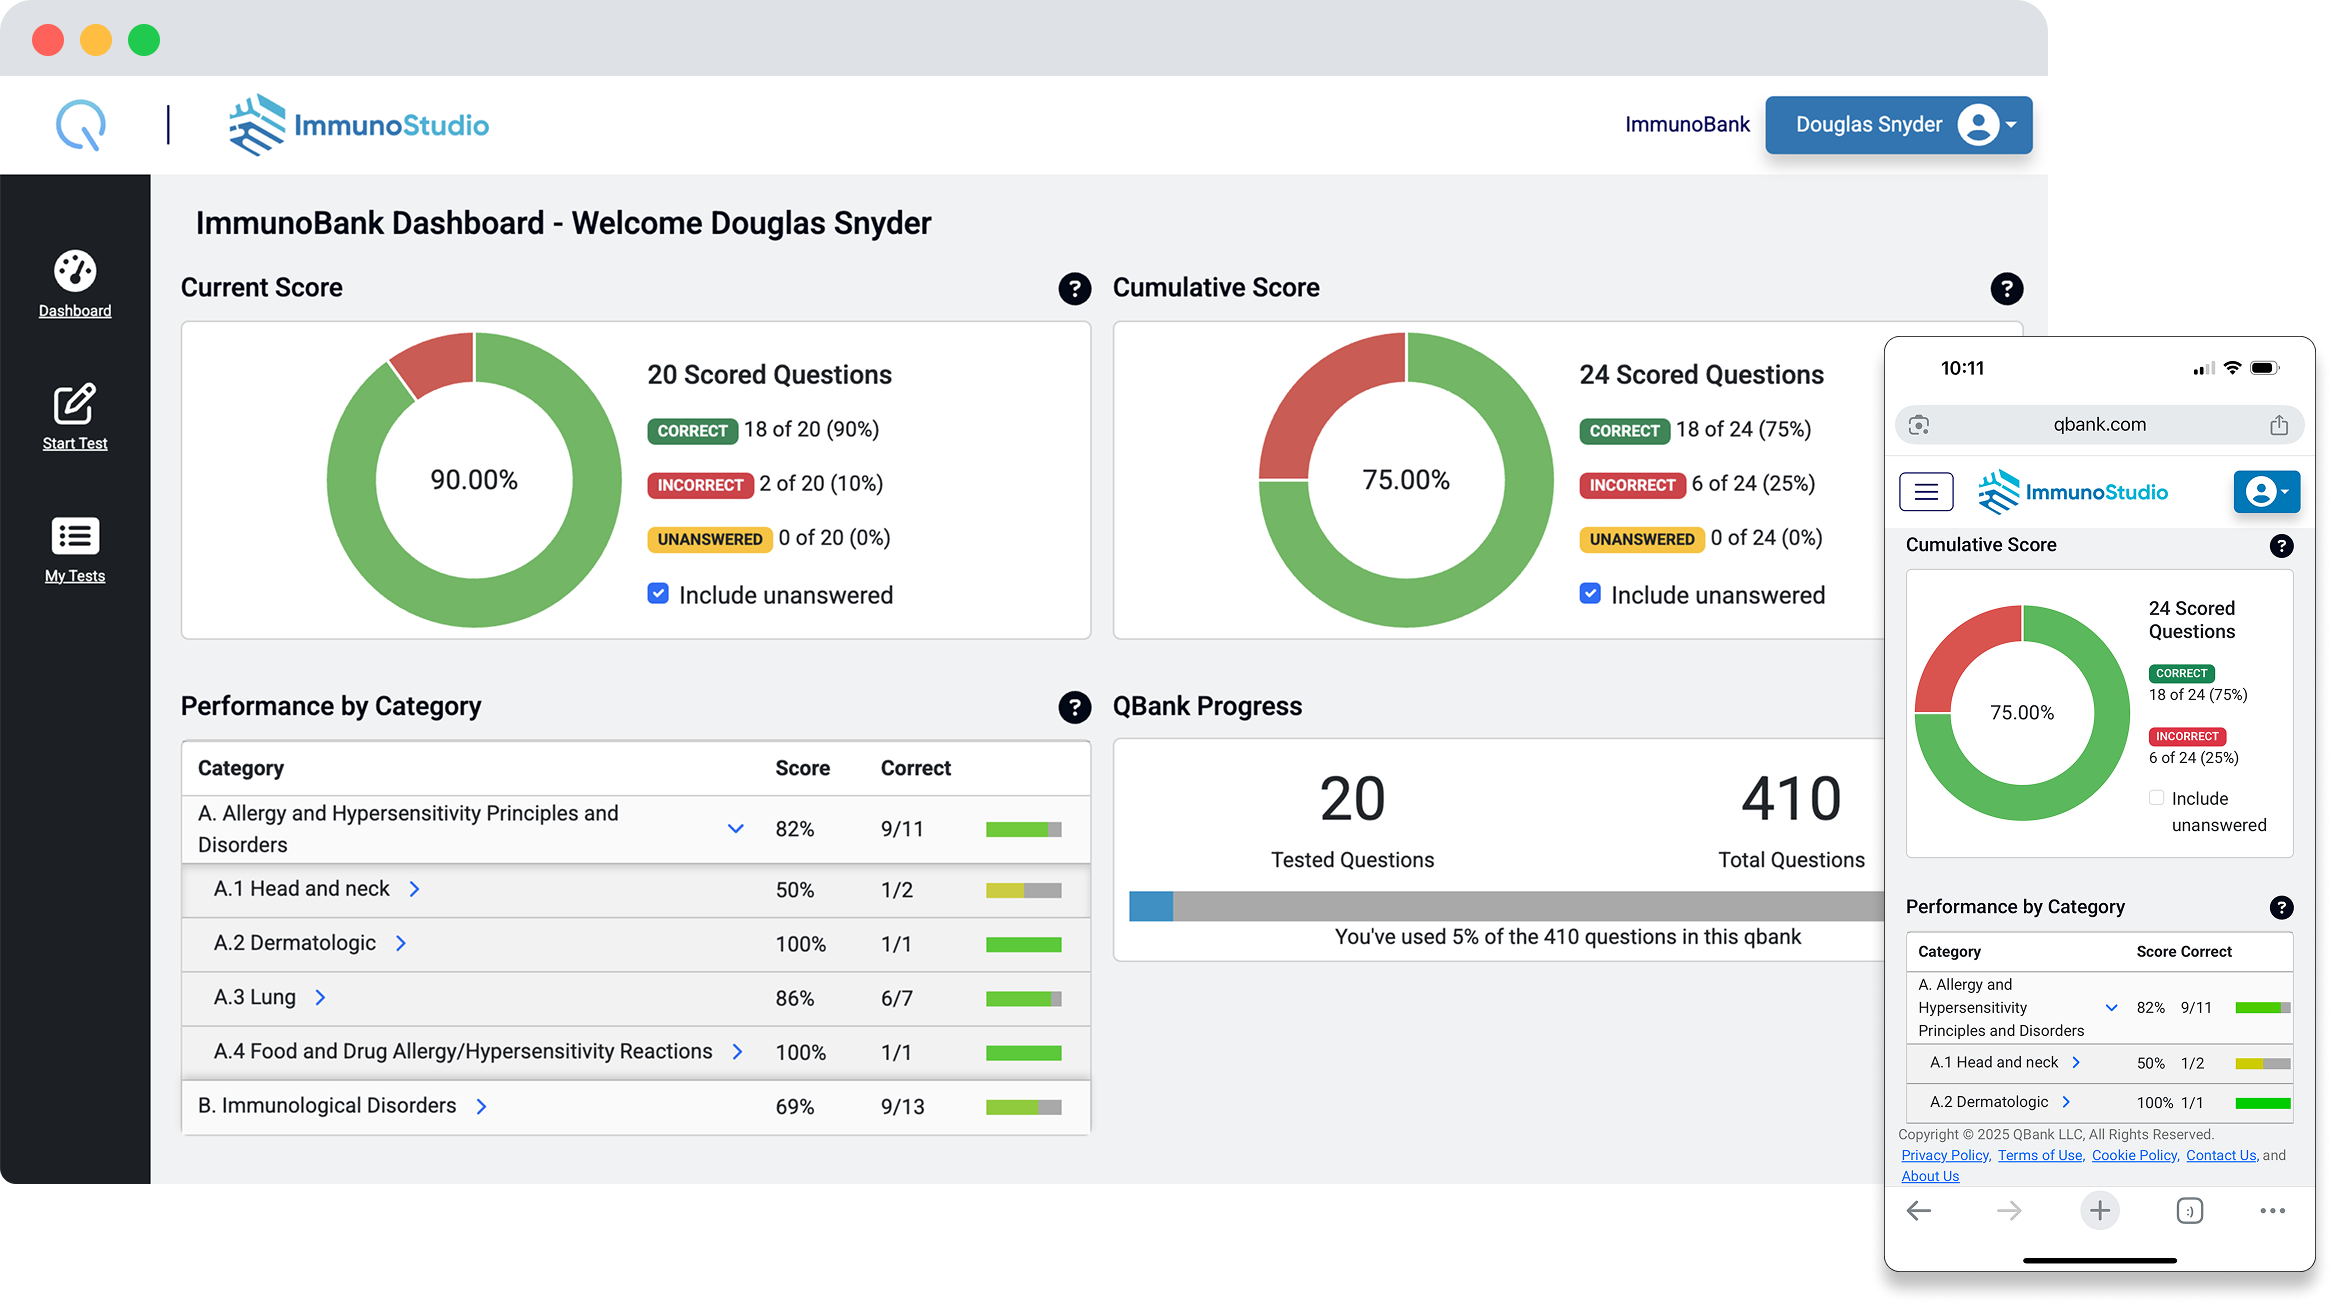The image size is (2332, 1304).
Task: Tap the qbank.com mobile address bar
Action: coord(2099,425)
